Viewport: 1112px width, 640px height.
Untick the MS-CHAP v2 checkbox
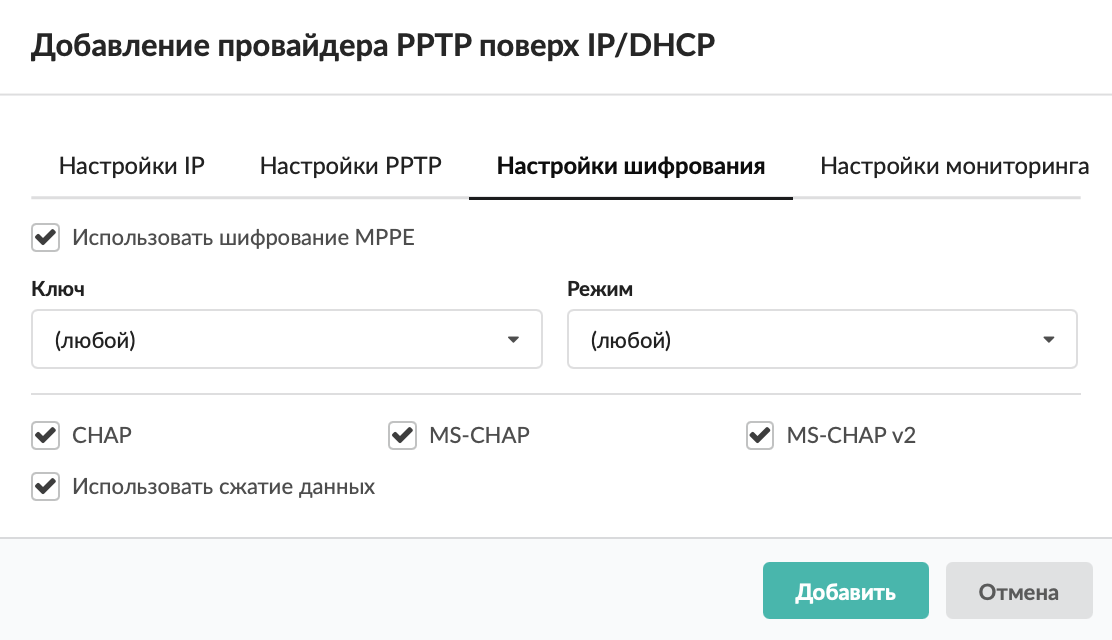pyautogui.click(x=760, y=436)
